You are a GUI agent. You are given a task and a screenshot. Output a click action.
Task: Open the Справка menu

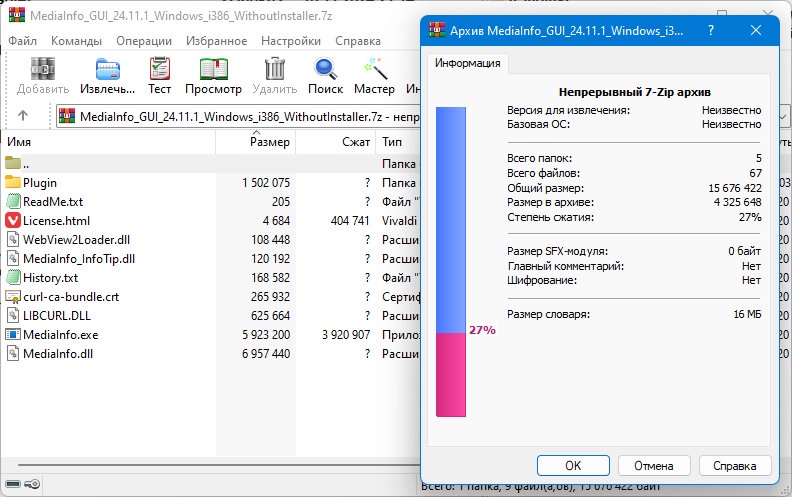(x=358, y=41)
